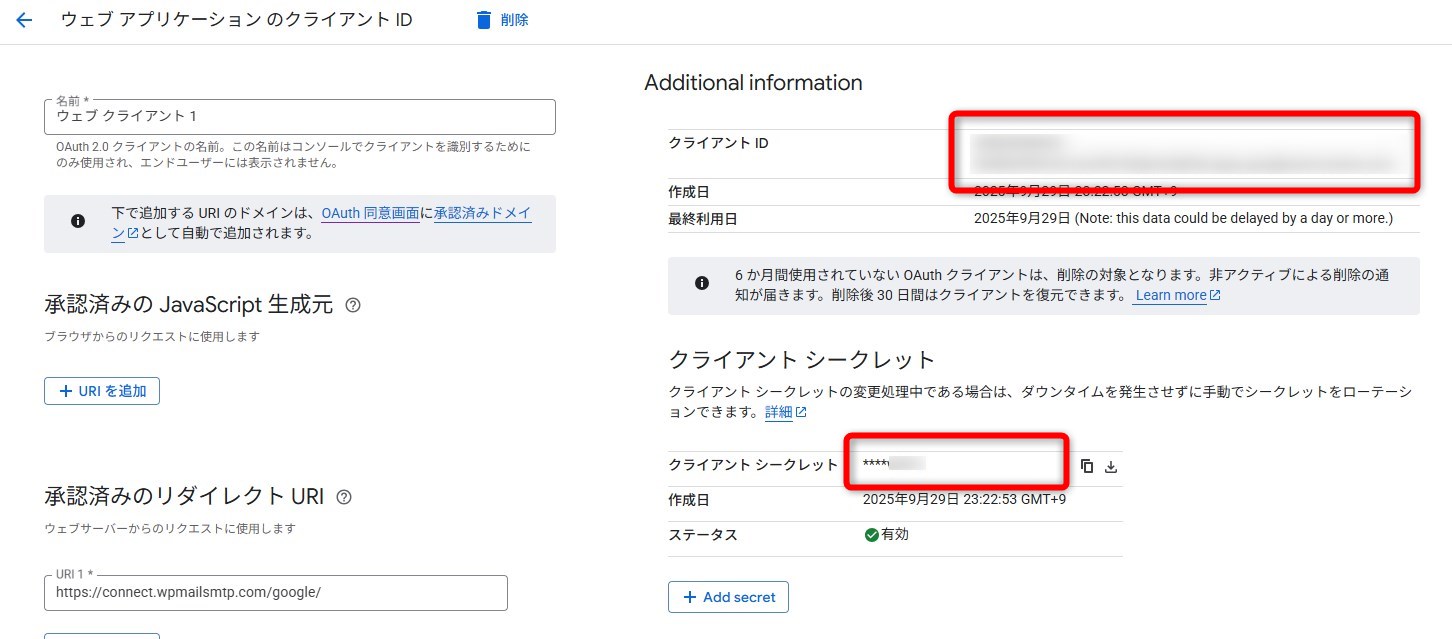Image resolution: width=1452 pixels, height=639 pixels.
Task: Click the Add secret button
Action: [728, 597]
